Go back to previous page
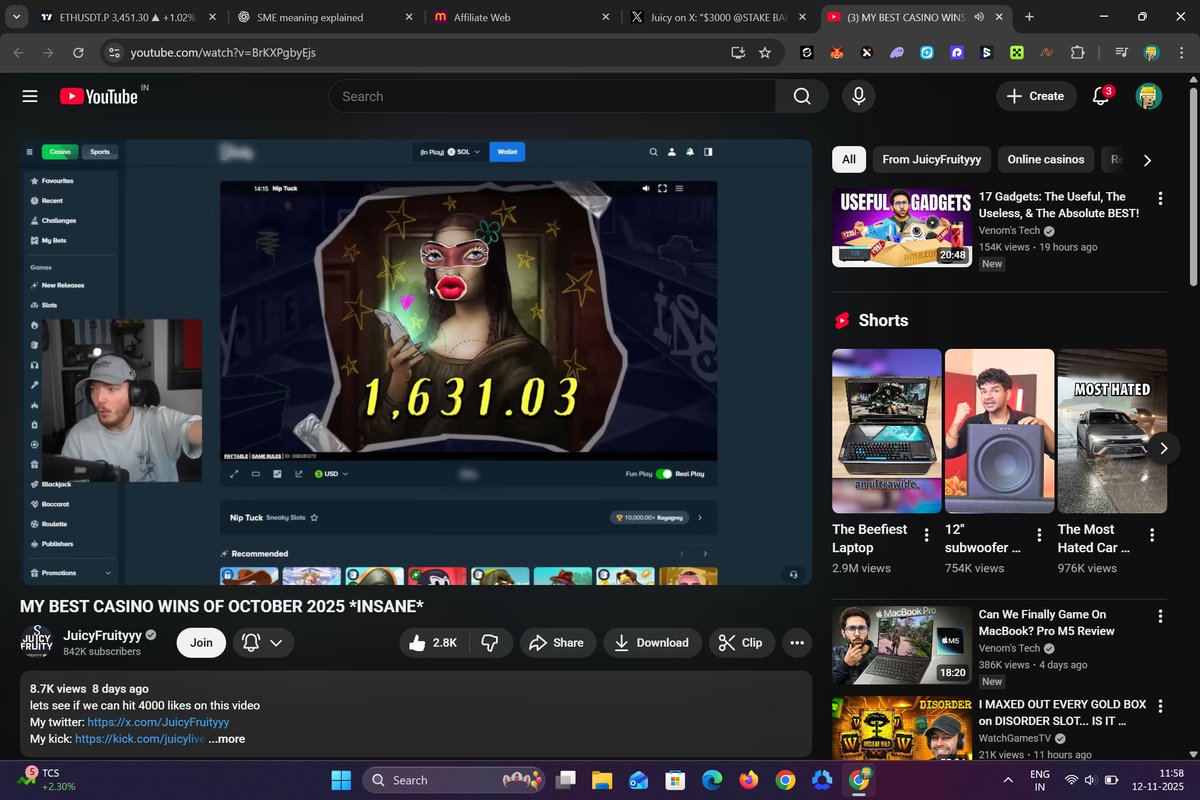This screenshot has width=1200, height=800. [19, 52]
